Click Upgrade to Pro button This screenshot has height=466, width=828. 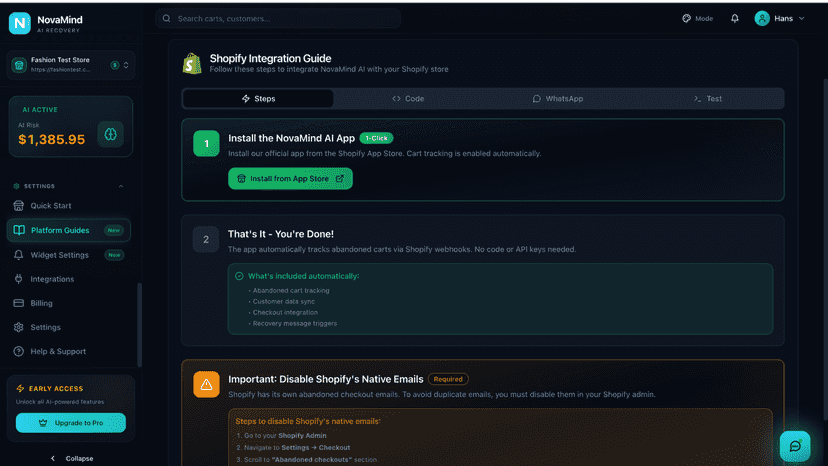(71, 423)
